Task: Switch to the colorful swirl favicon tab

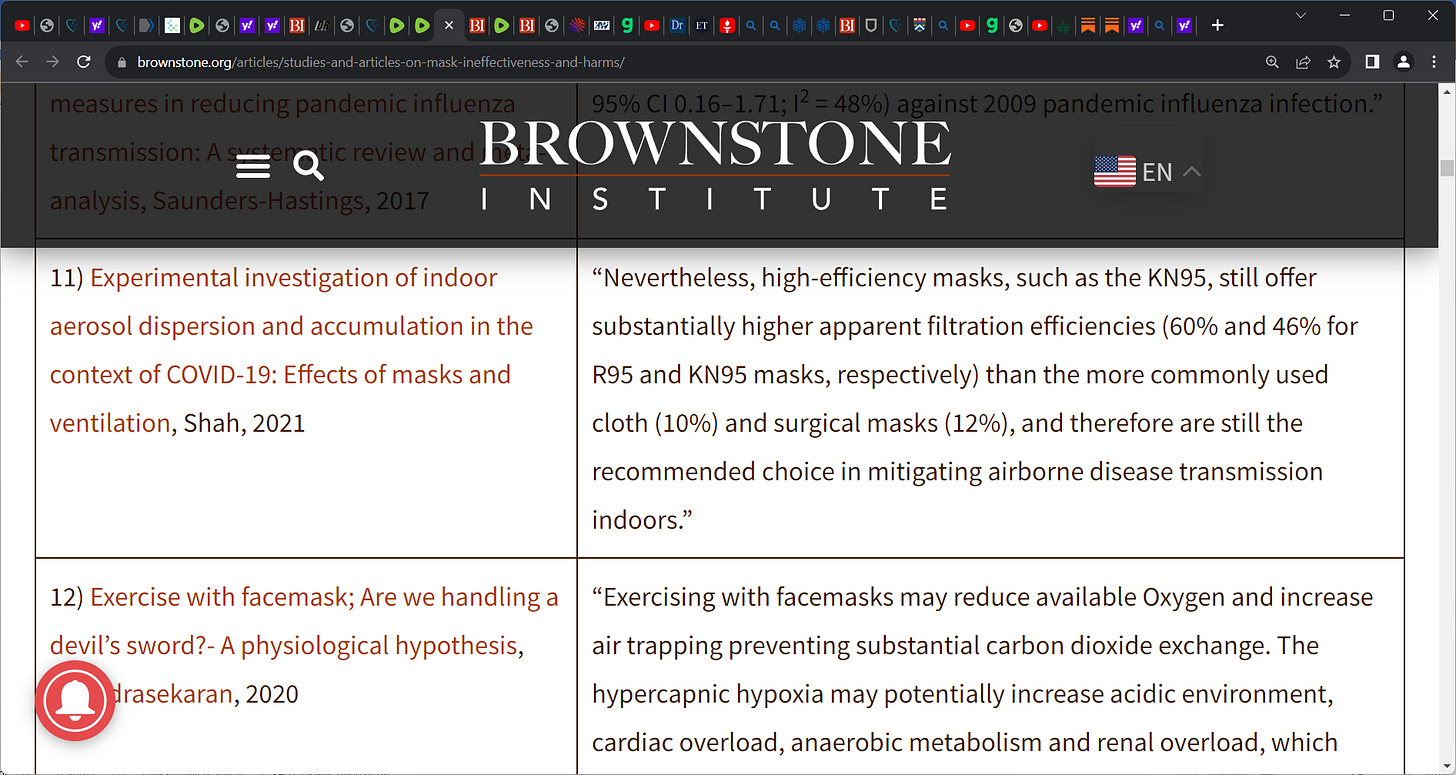Action: [x=577, y=25]
